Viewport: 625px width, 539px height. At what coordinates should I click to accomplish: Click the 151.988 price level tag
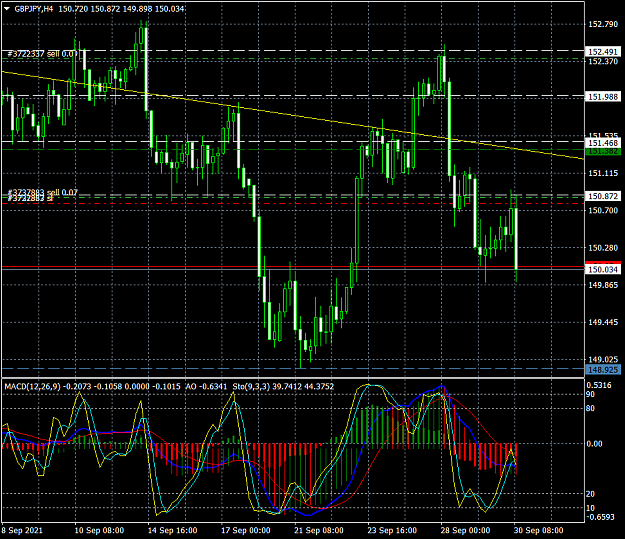[x=603, y=97]
